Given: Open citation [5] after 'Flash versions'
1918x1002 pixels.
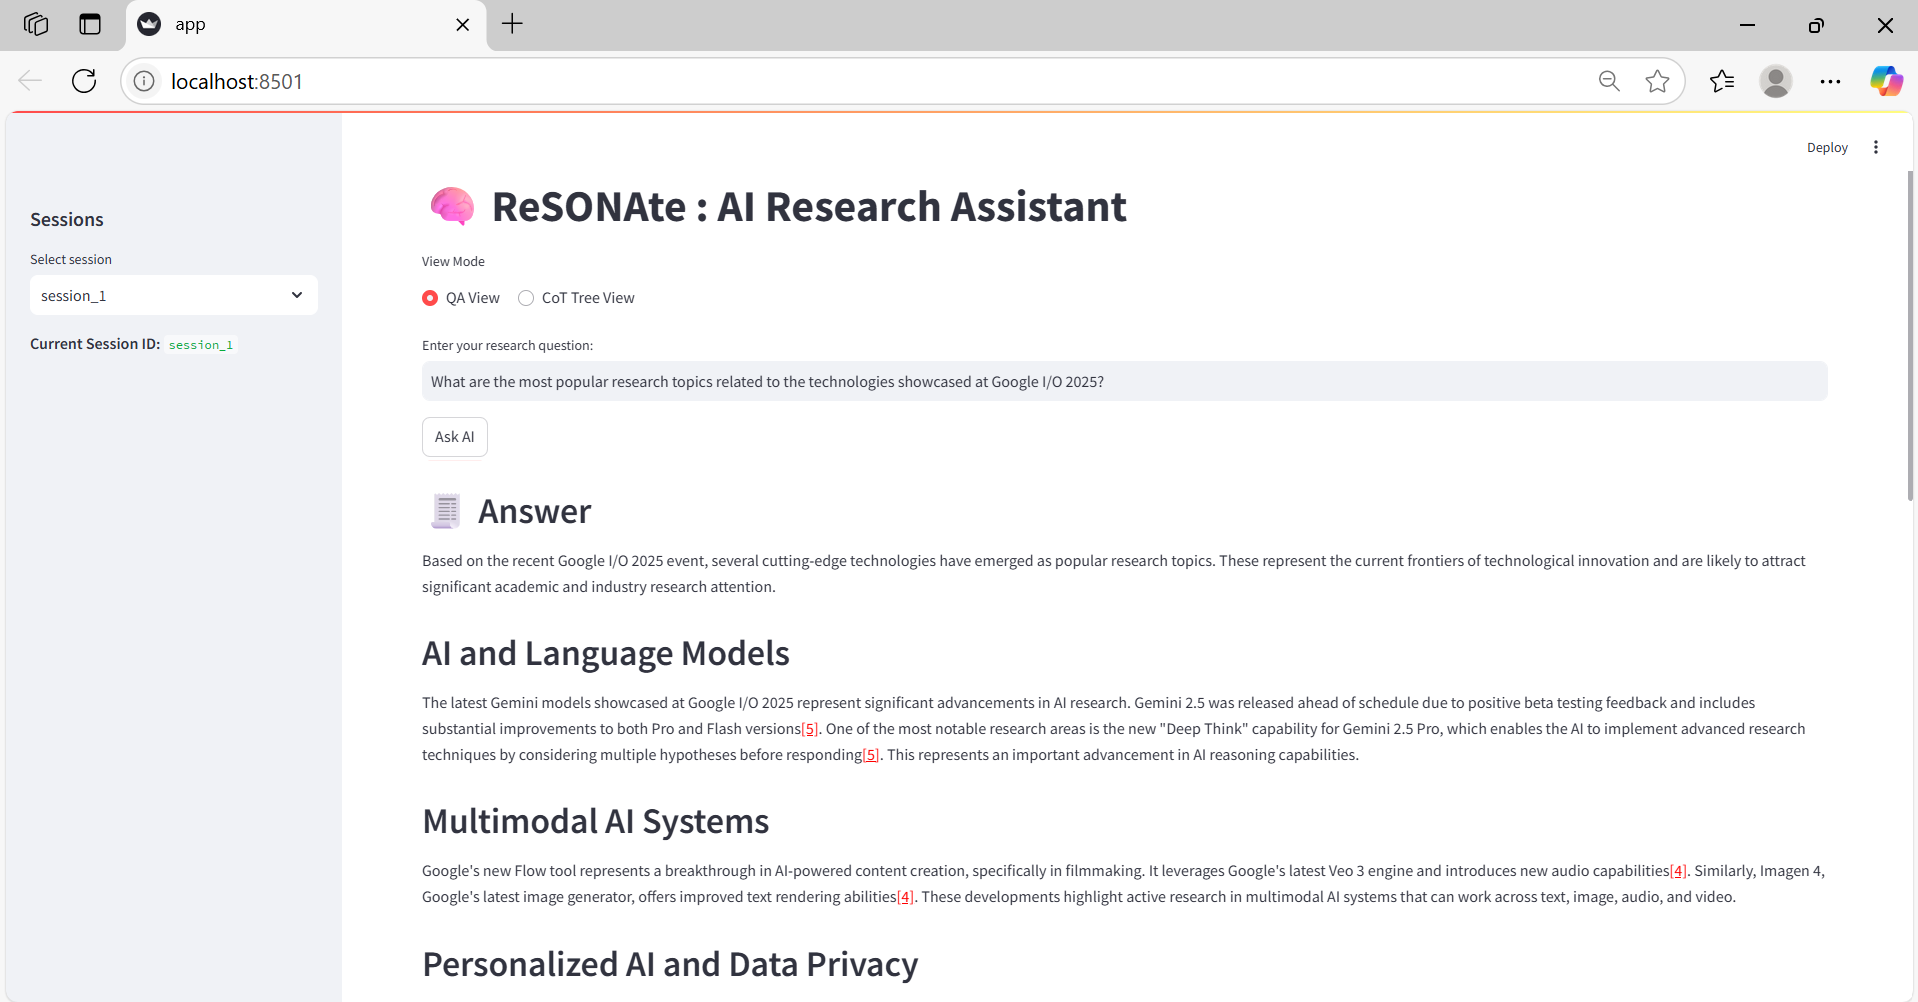Looking at the screenshot, I should pos(810,729).
